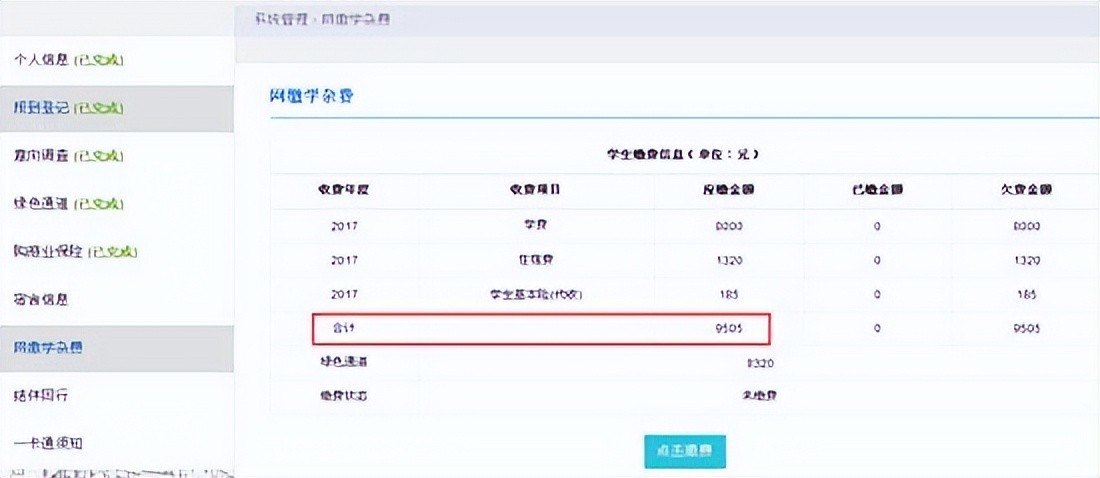Select the 宿舍信息 sidebar entry
Viewport: 1100px width, 478px height.
(41, 299)
